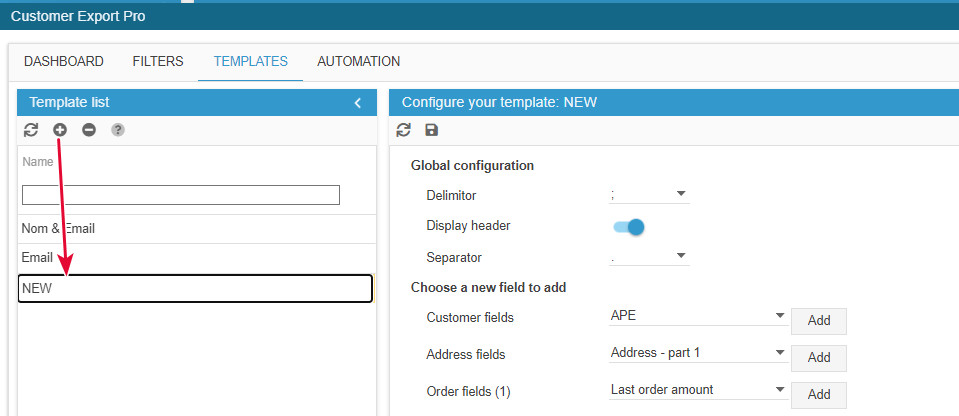Go to the Automation tab
This screenshot has height=416, width=959.
click(358, 62)
